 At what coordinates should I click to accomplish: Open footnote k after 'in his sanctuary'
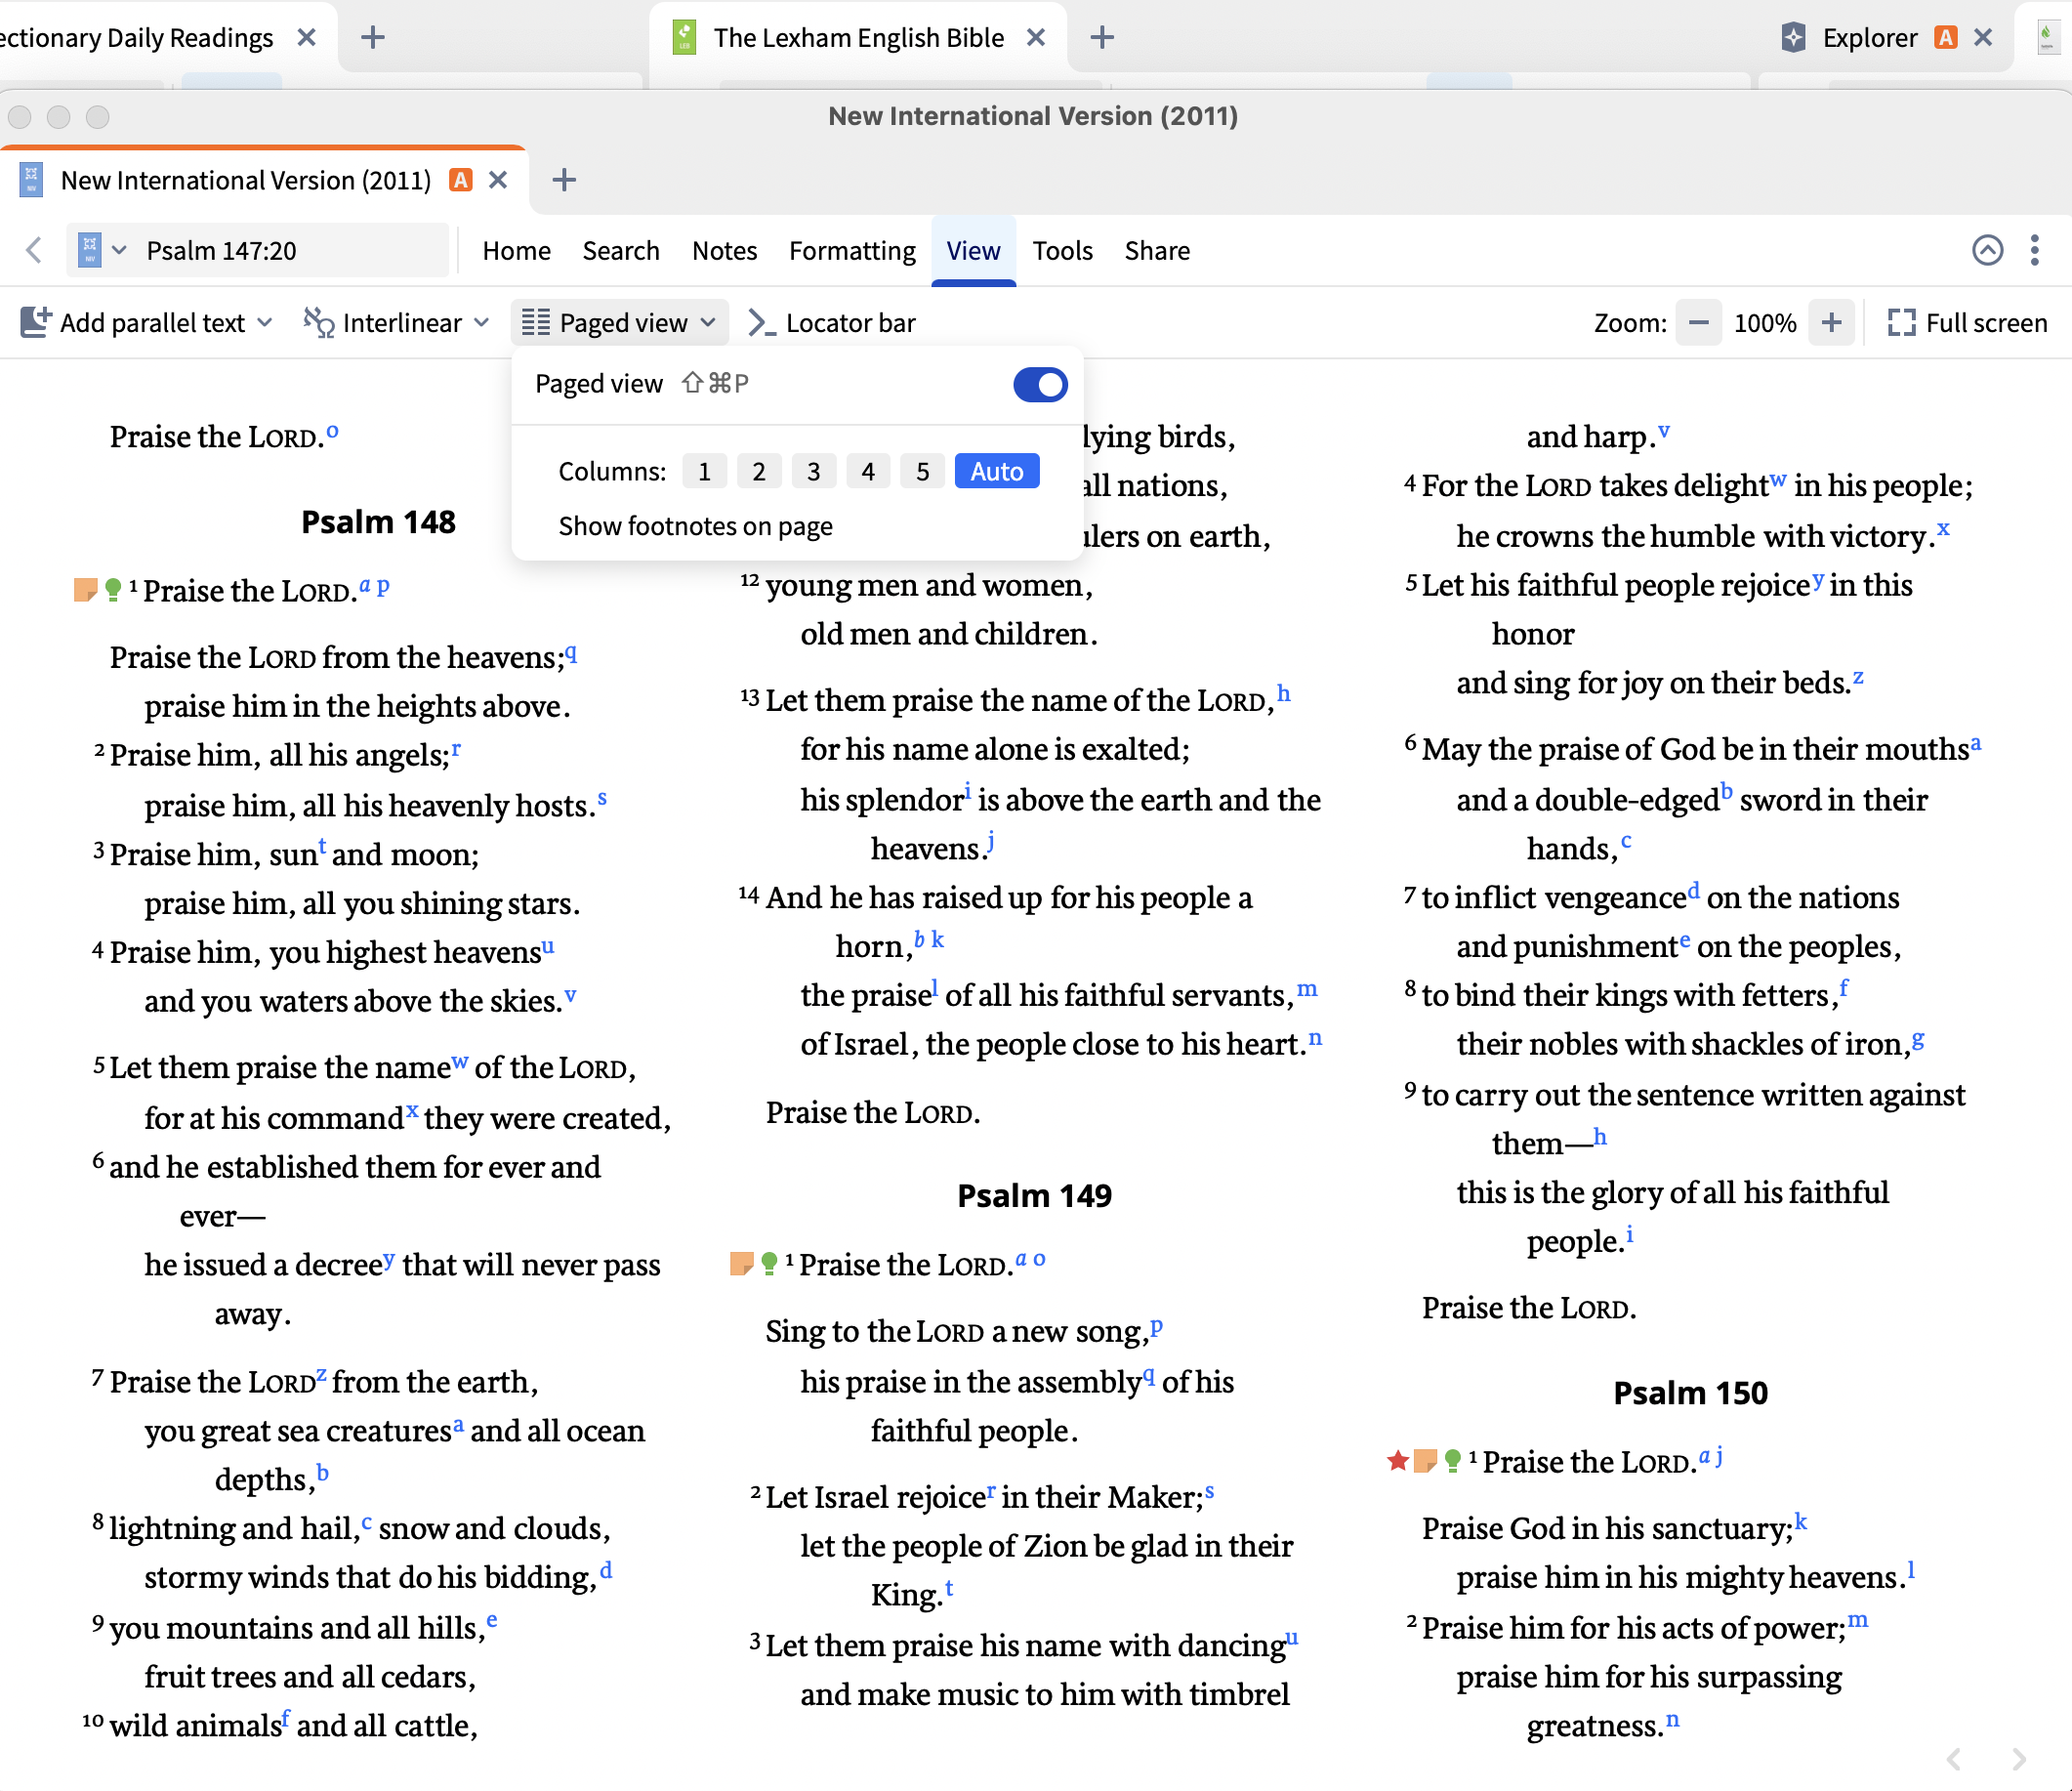pos(1800,1521)
